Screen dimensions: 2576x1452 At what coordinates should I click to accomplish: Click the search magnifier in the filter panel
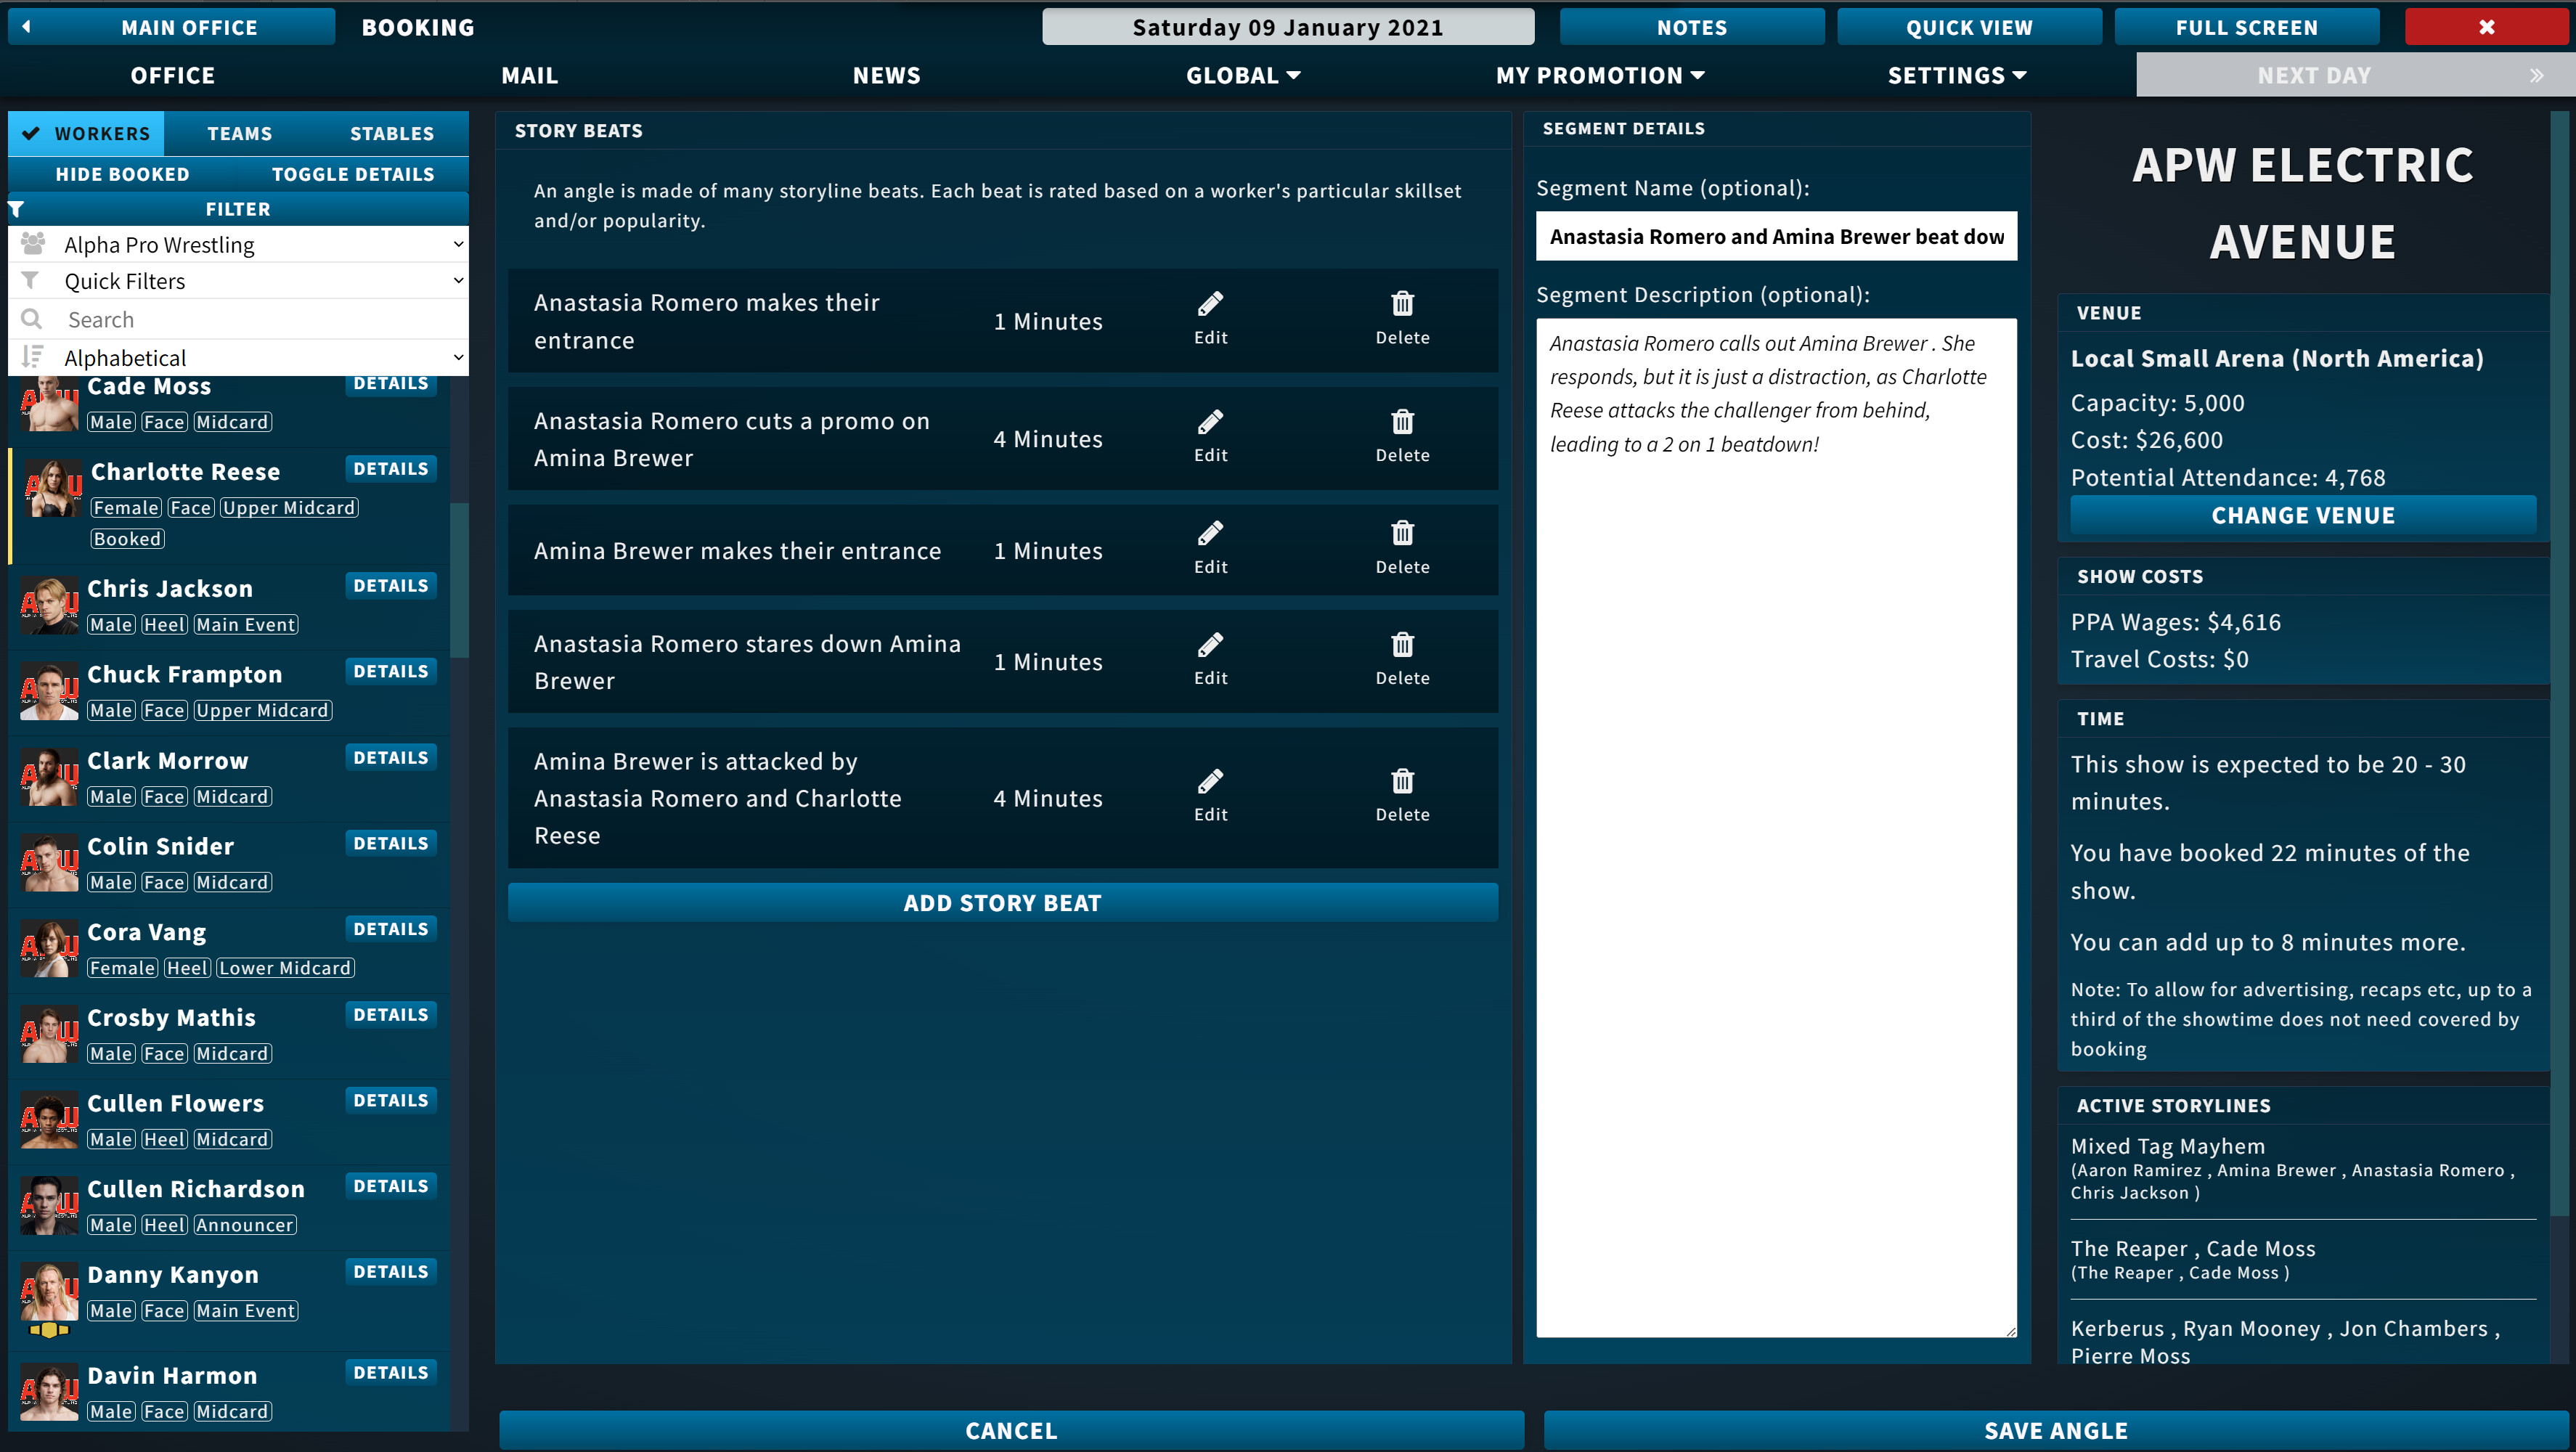point(31,319)
